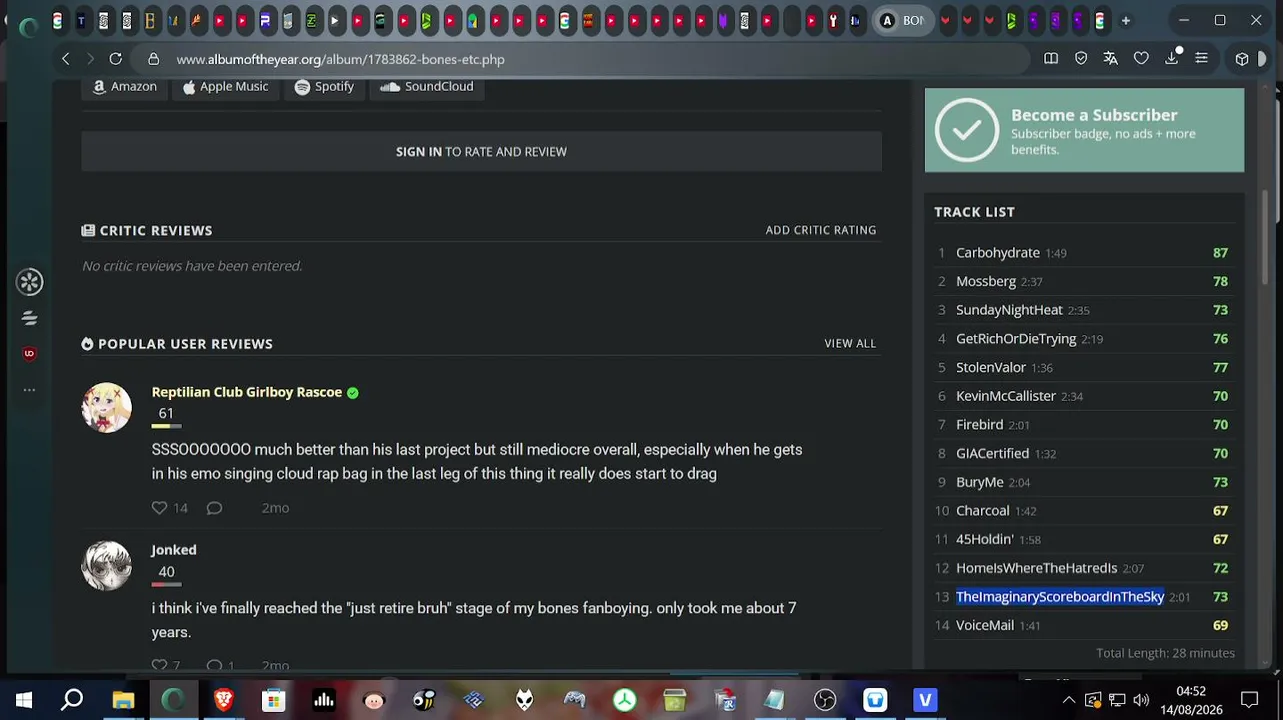Like the Reptilian Club Girlboy Rascoe review
The image size is (1283, 720).
click(159, 508)
